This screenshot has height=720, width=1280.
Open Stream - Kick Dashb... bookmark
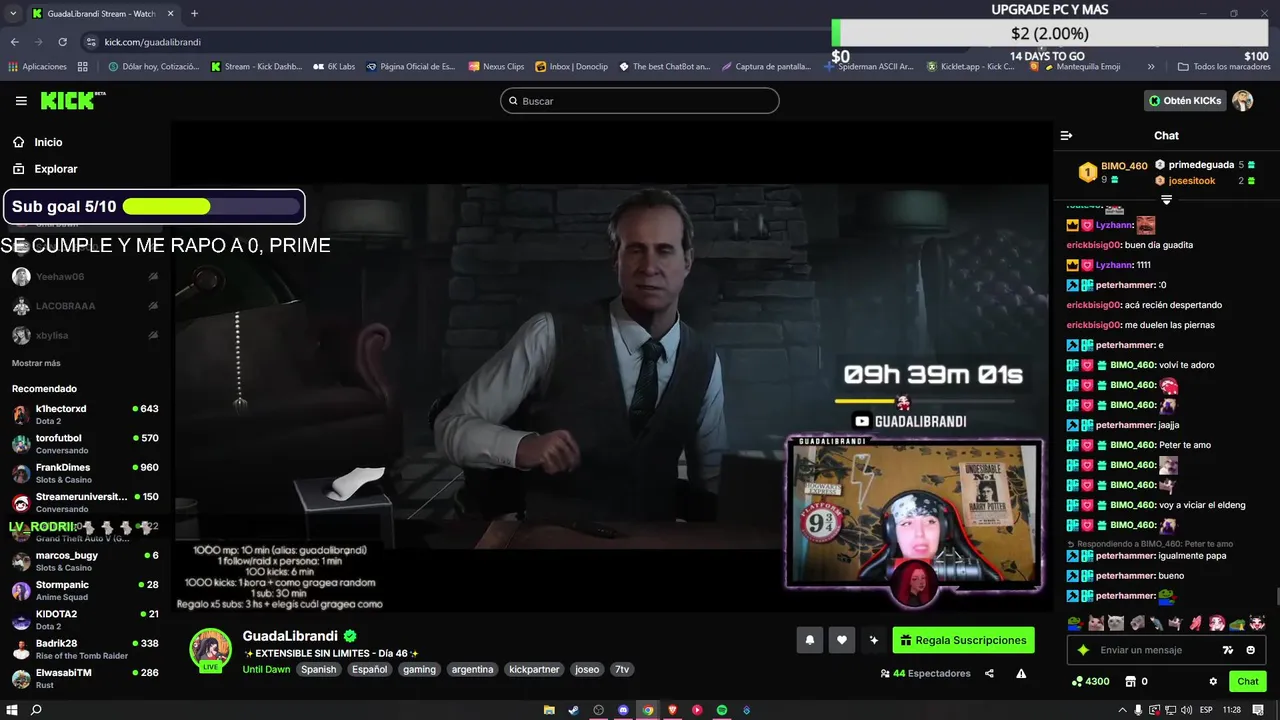coord(256,67)
